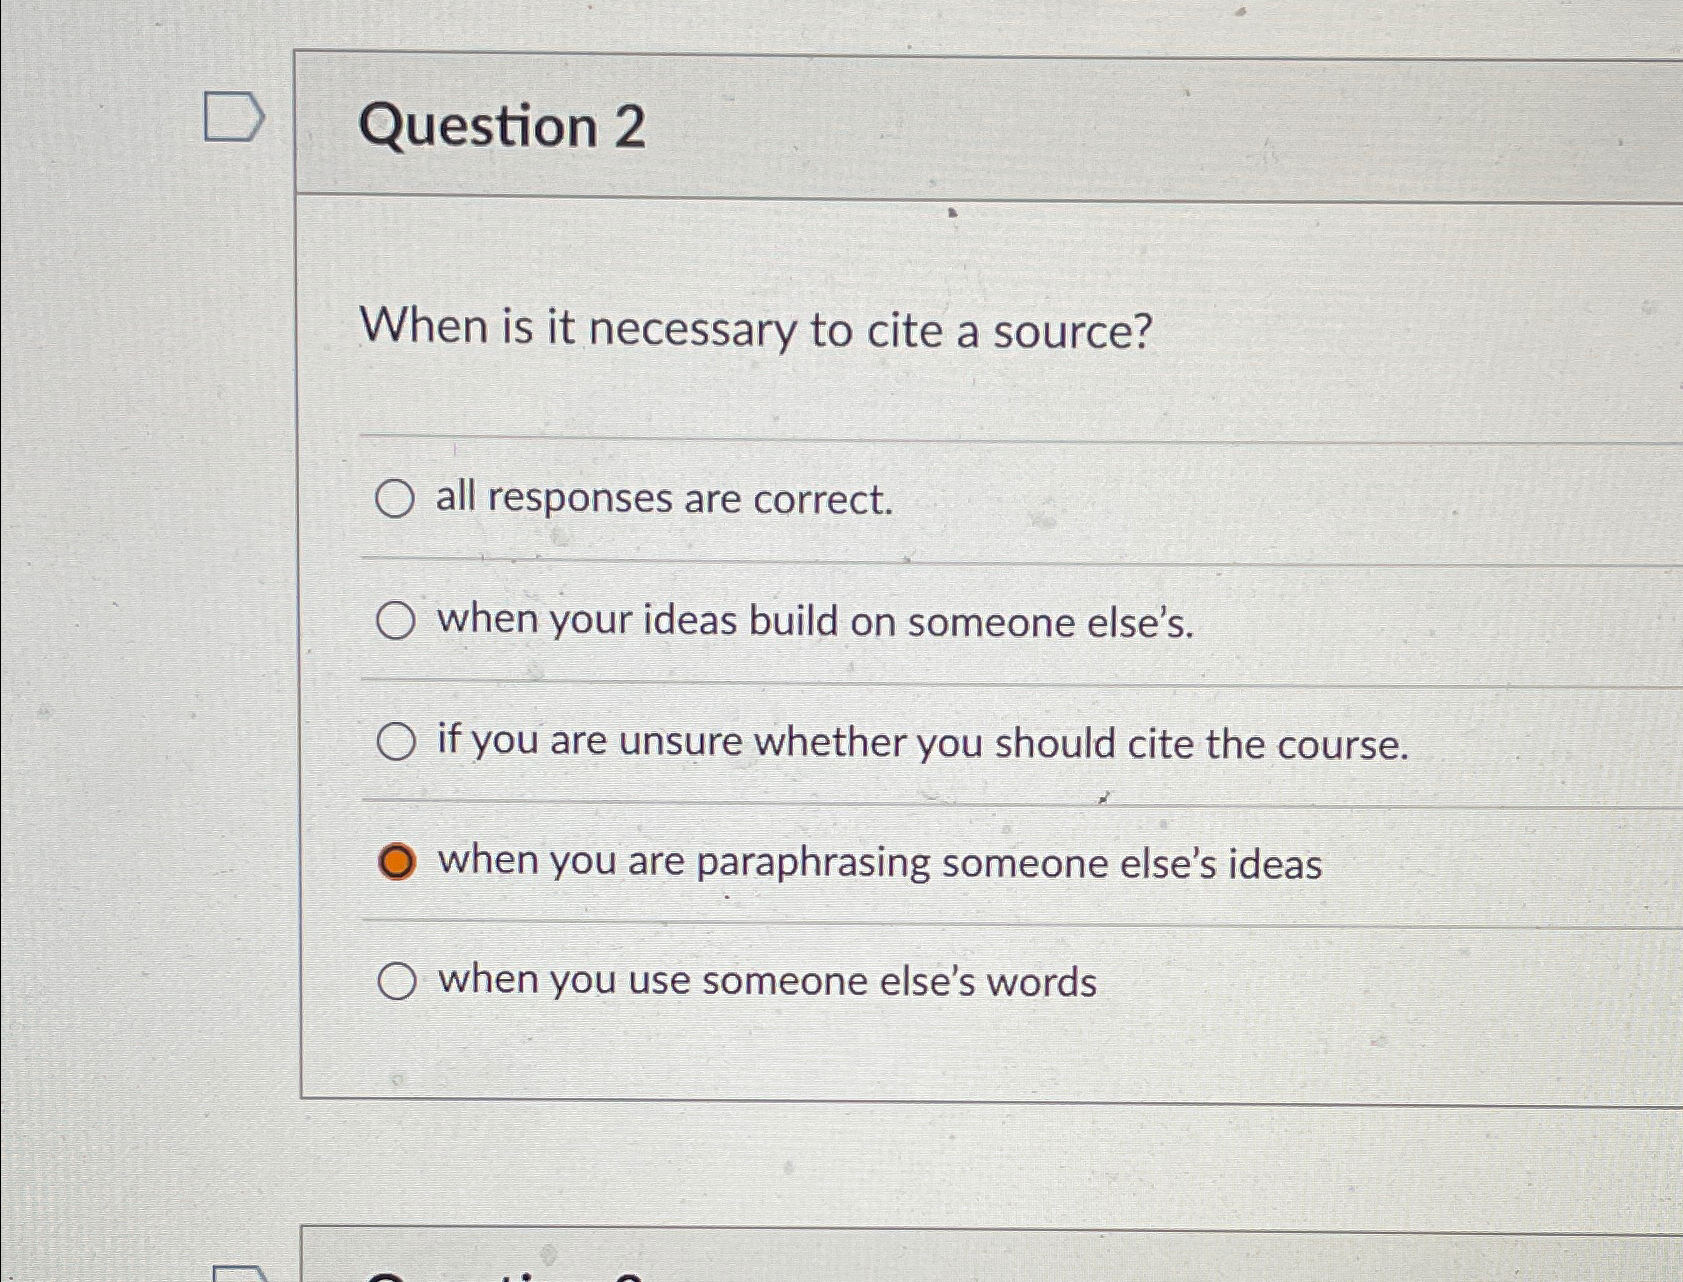Click the answer row about paraphrasing ideas
This screenshot has width=1683, height=1282.
[880, 862]
